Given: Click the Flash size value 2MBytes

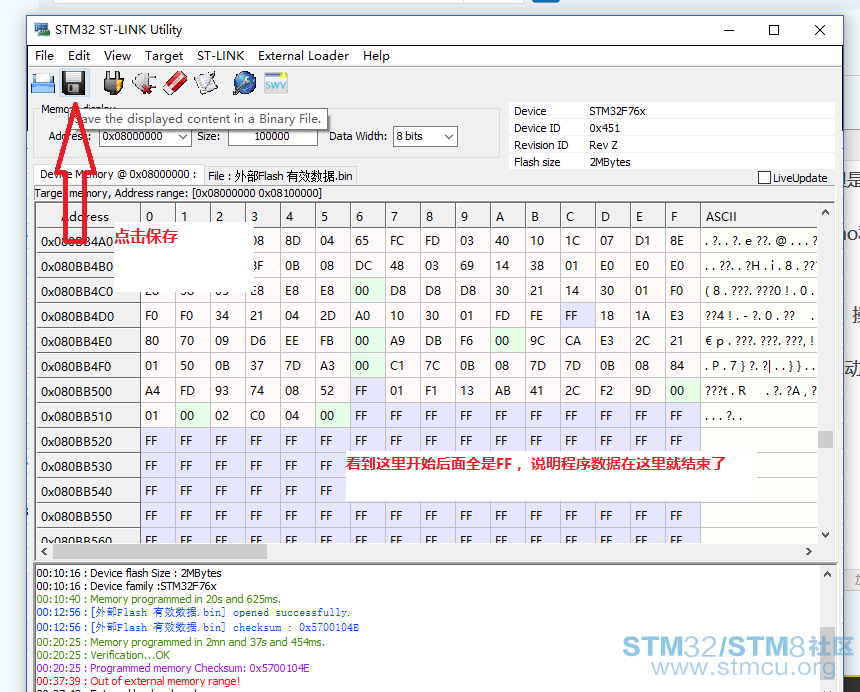Looking at the screenshot, I should (610, 162).
